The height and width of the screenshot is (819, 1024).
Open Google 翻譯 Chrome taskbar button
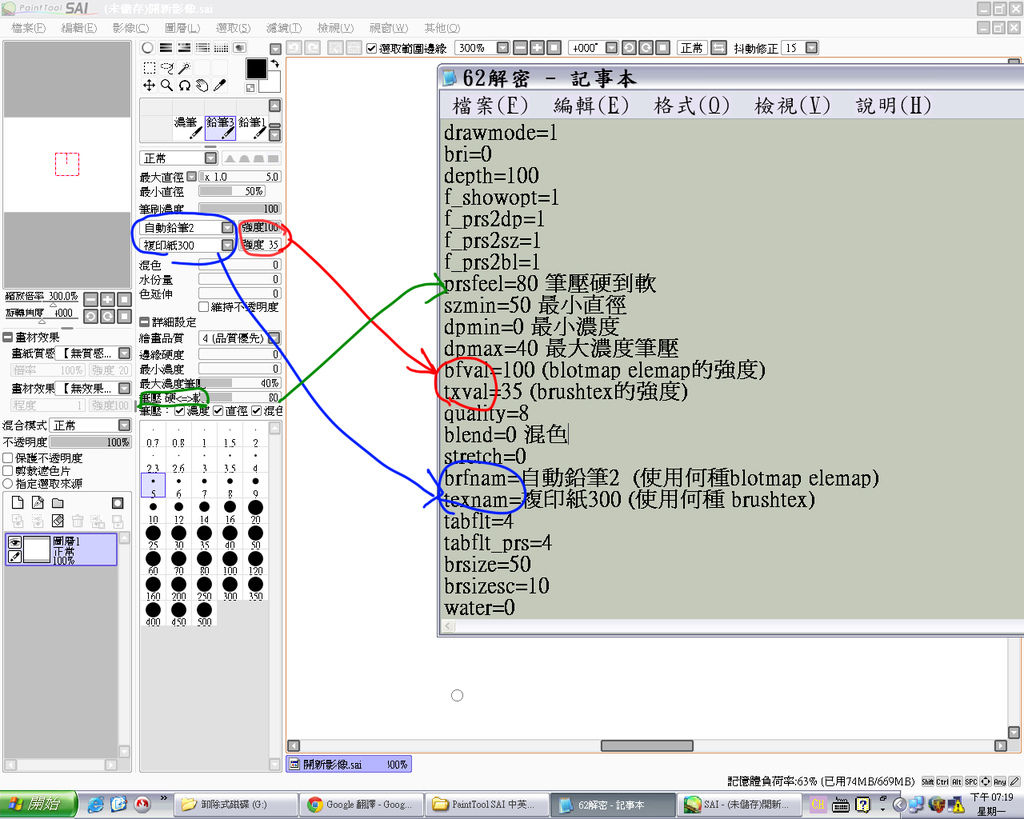pyautogui.click(x=360, y=804)
